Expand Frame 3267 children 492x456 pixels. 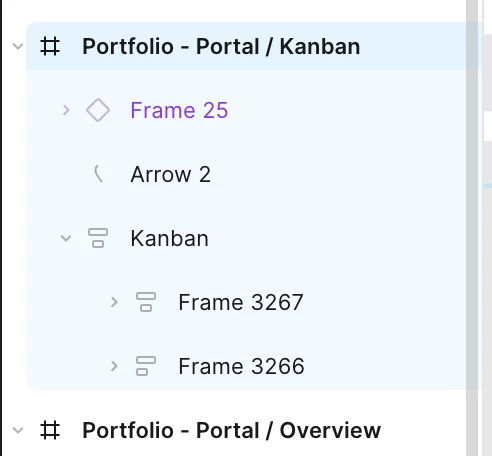coord(114,302)
